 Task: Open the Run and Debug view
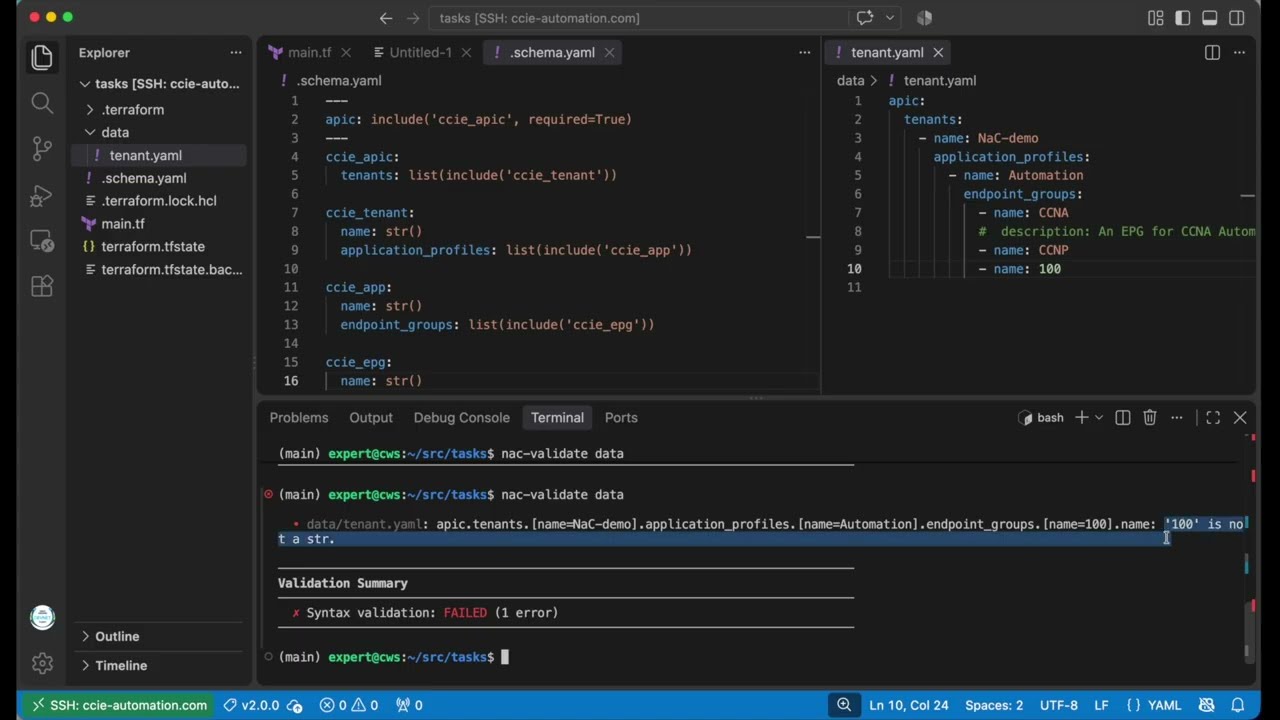[x=42, y=194]
